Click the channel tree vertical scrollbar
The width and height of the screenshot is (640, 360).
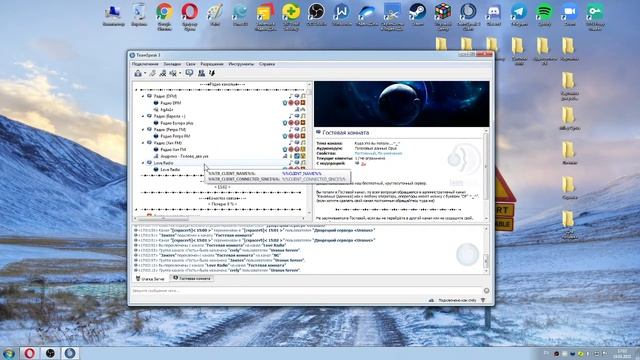(x=309, y=149)
